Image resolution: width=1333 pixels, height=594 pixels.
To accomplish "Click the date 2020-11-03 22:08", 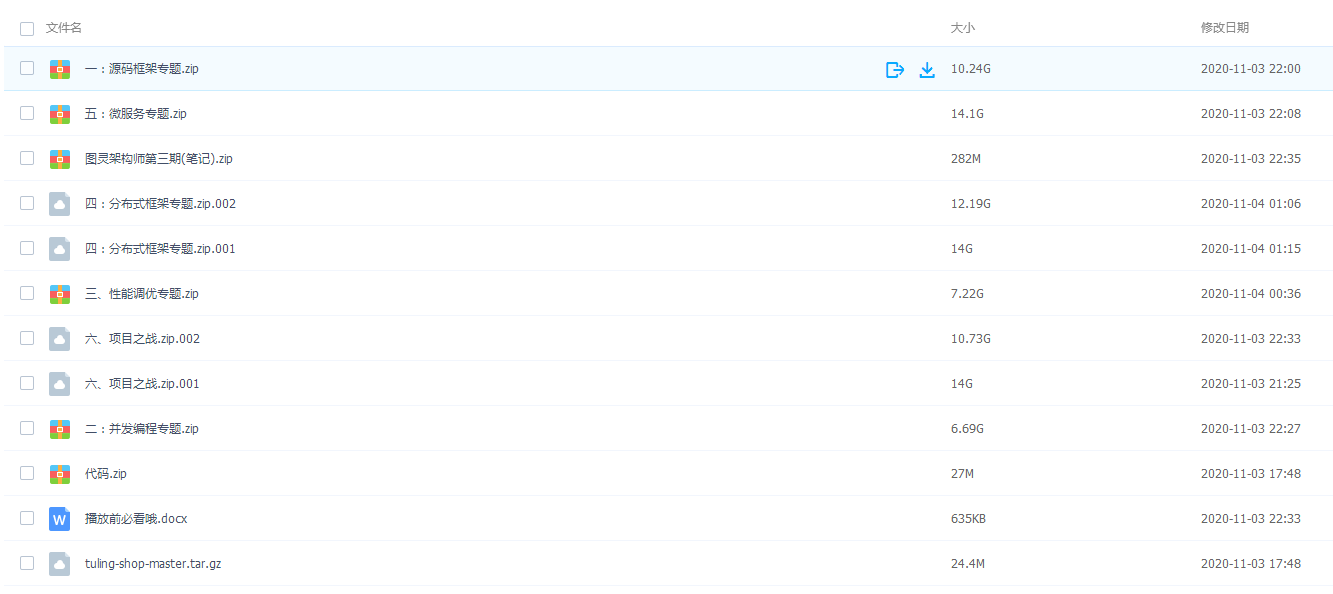I will (1251, 114).
